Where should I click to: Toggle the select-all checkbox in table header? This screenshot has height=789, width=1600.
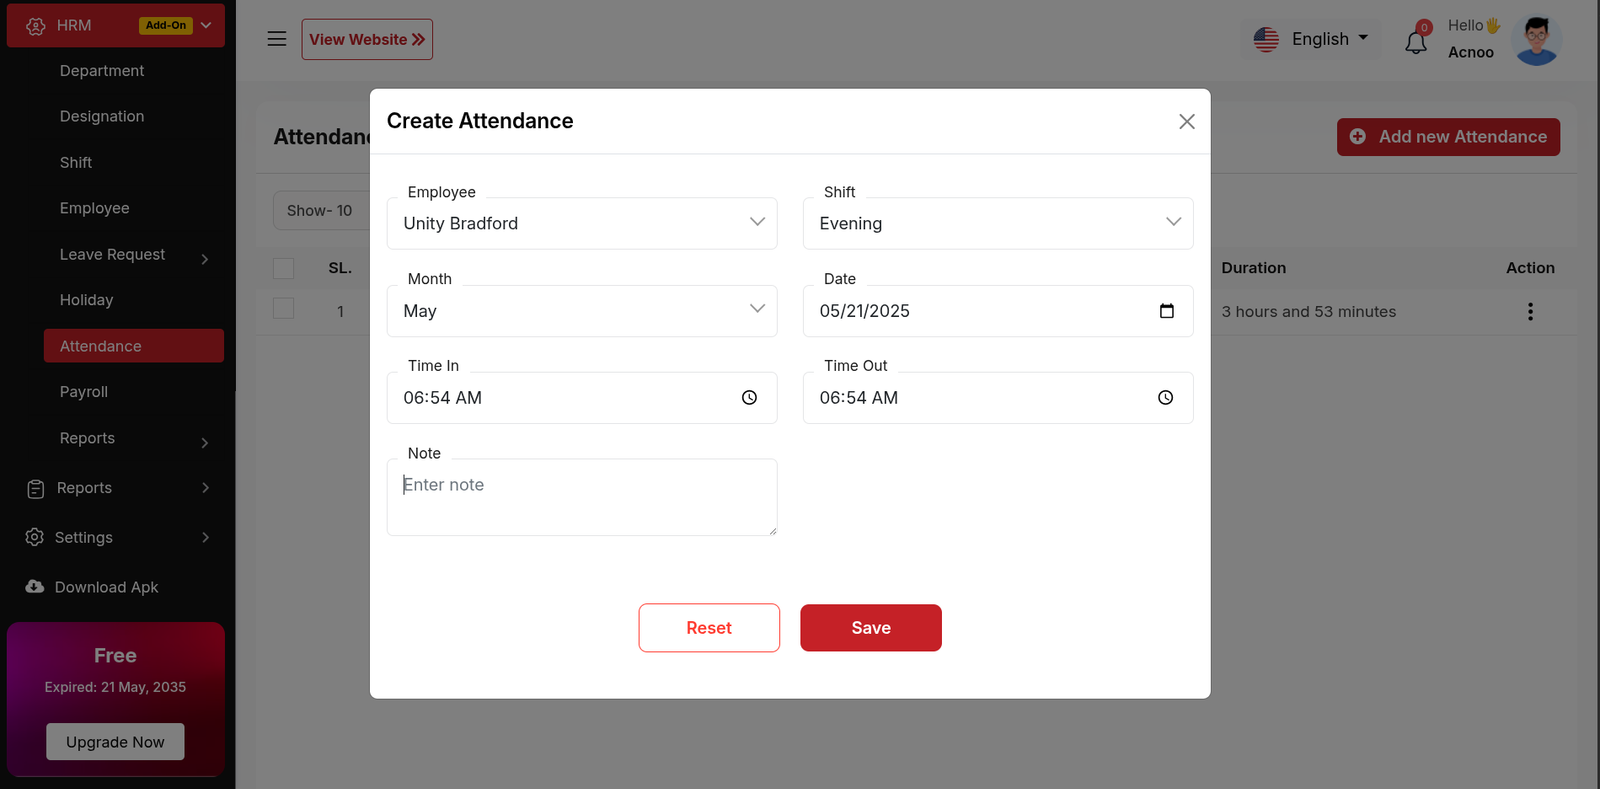point(284,268)
